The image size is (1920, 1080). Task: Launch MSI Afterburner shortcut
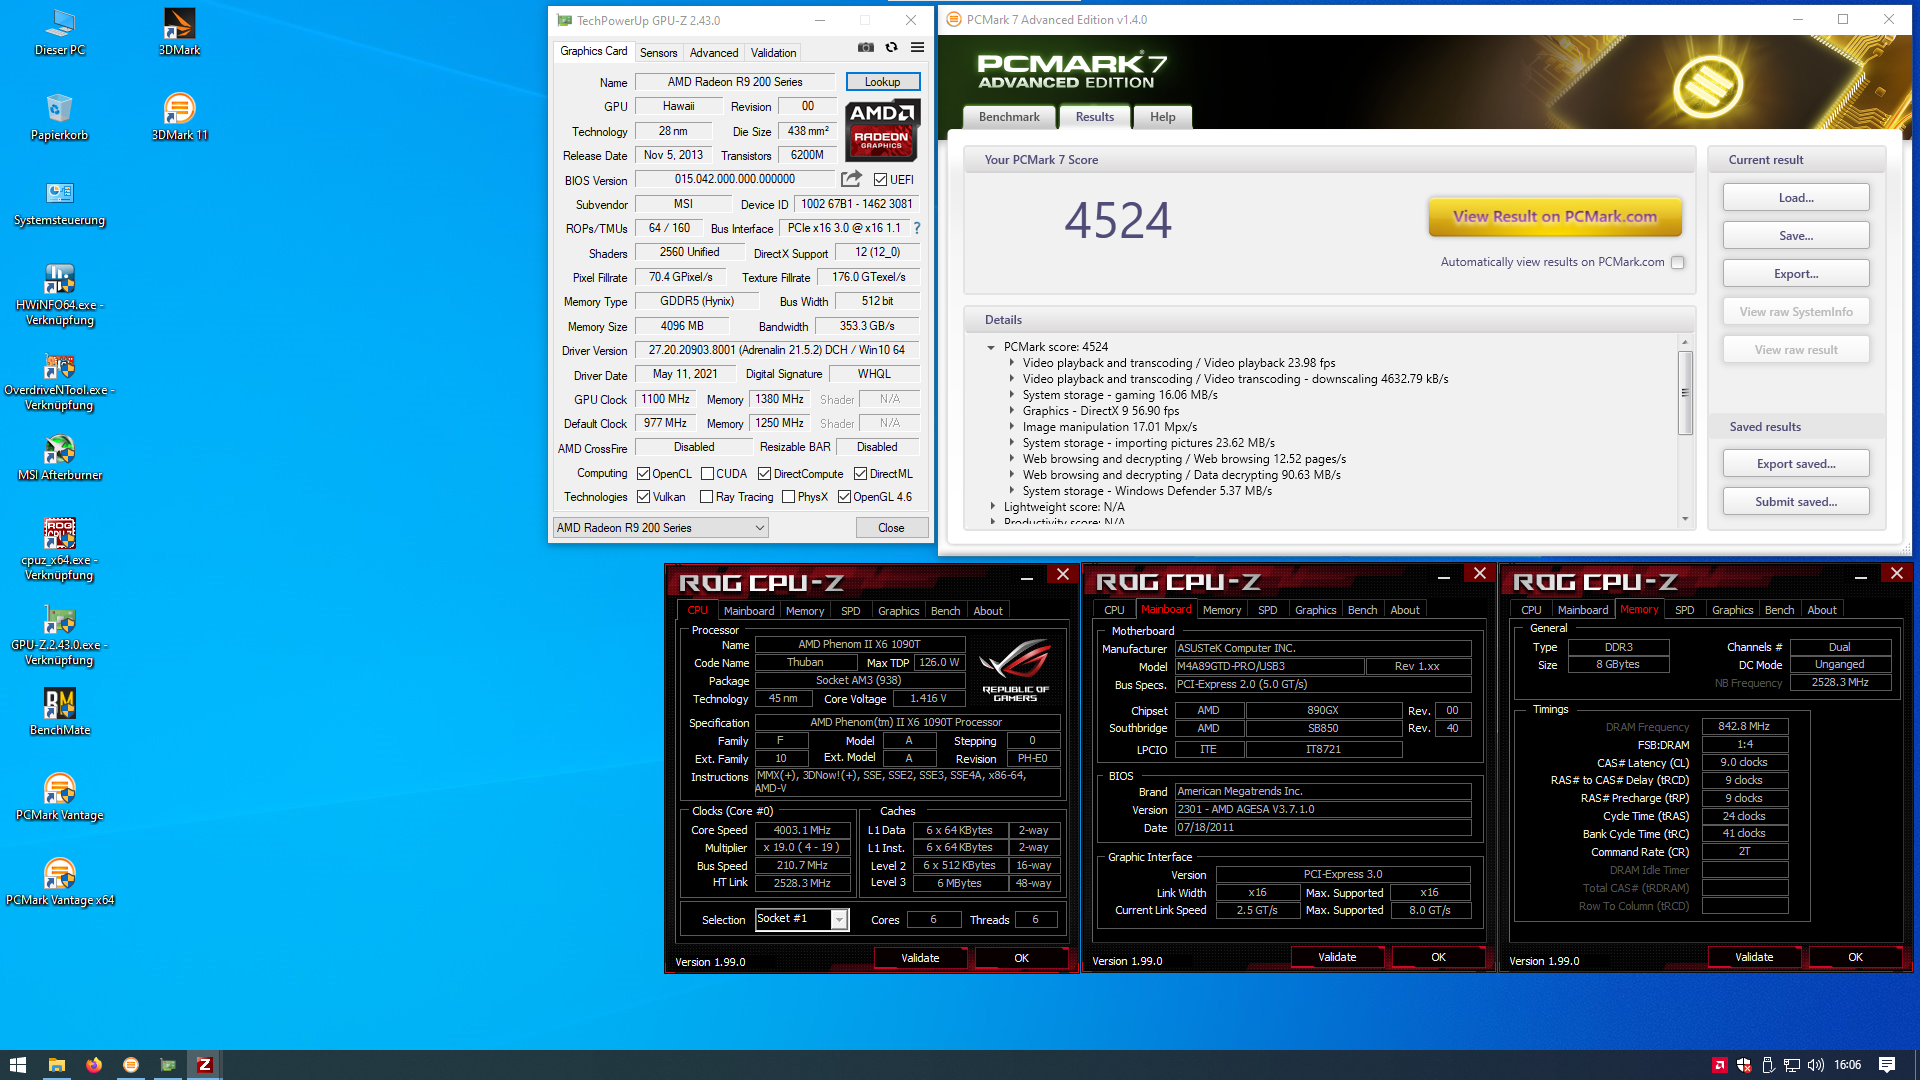[60, 457]
